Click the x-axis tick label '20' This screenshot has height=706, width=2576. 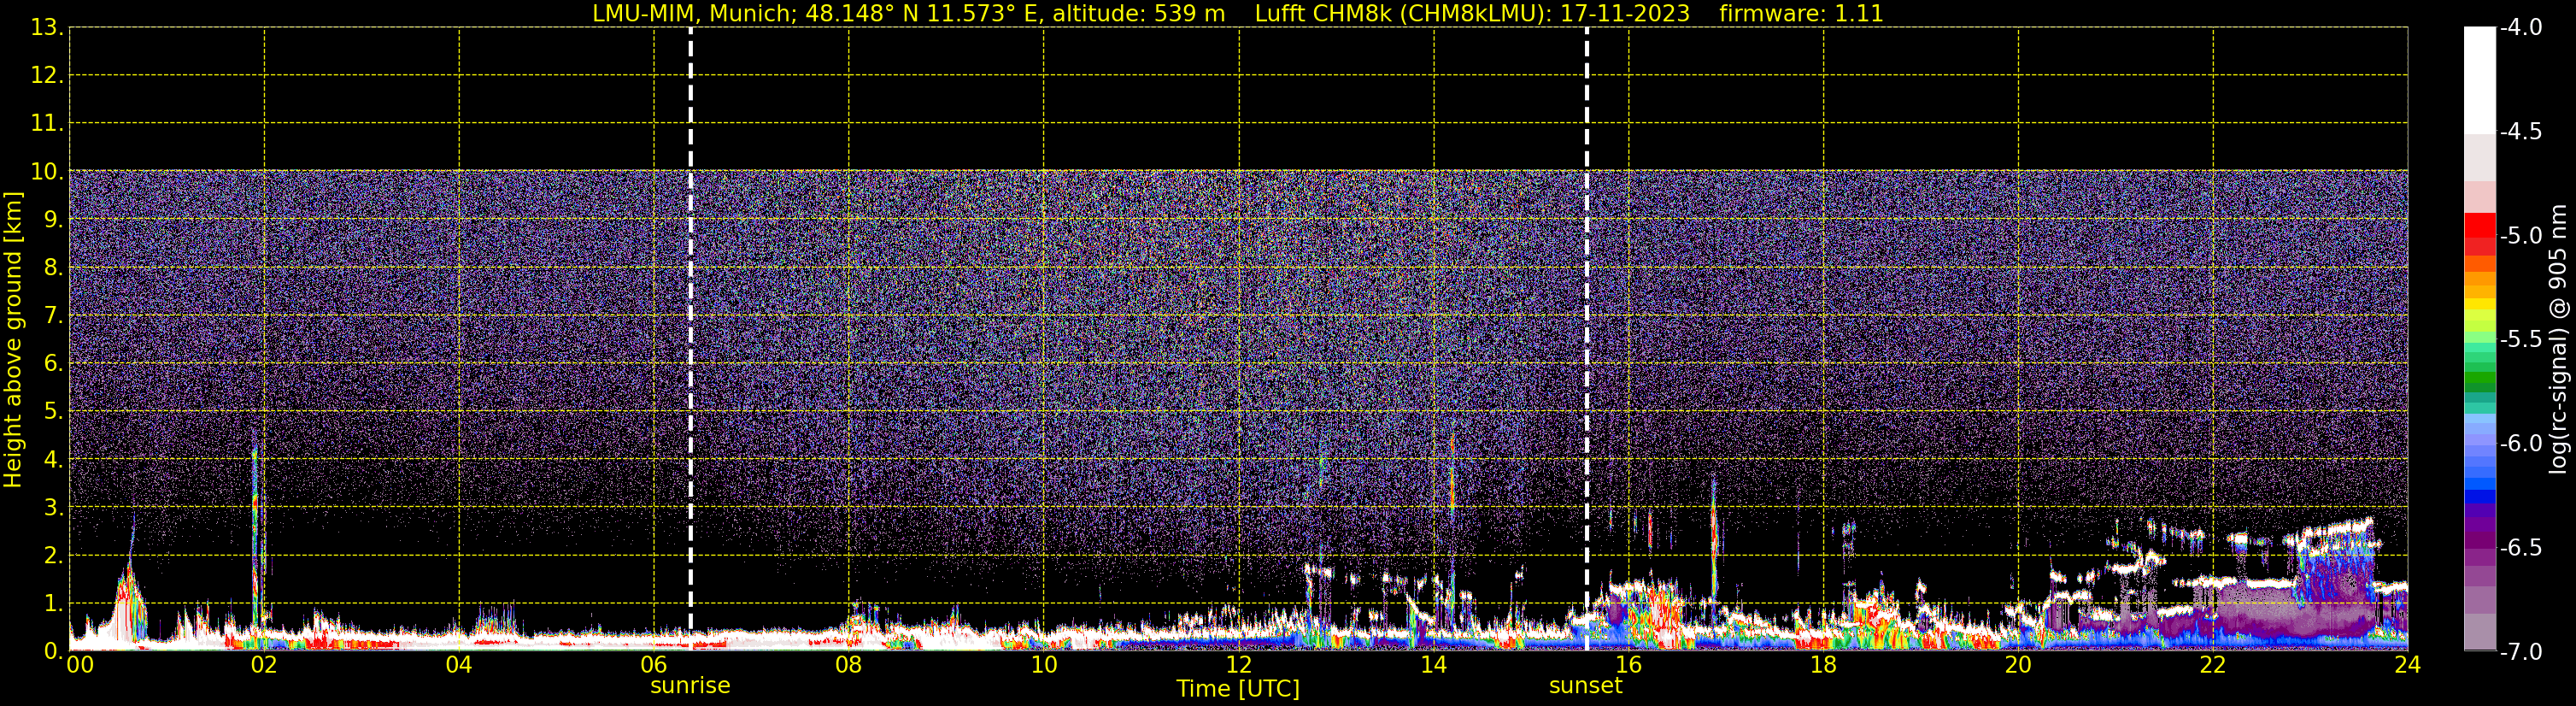[2019, 665]
